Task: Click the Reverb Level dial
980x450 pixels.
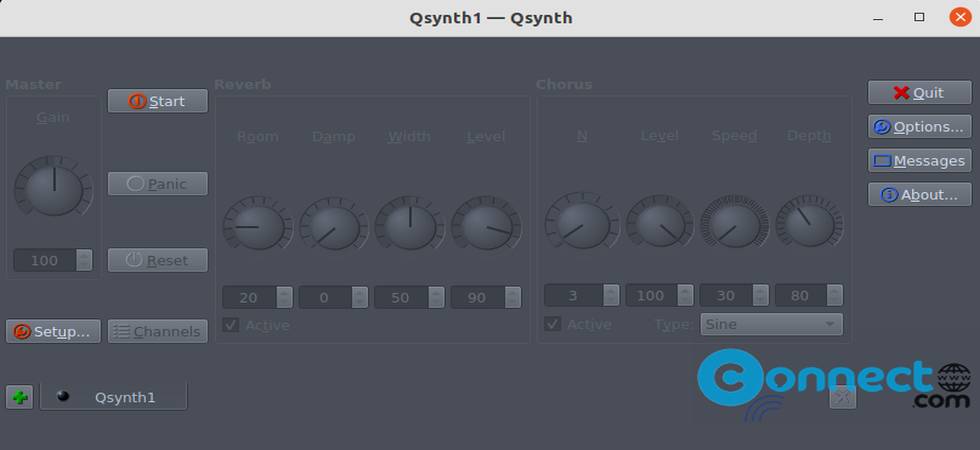Action: click(486, 224)
